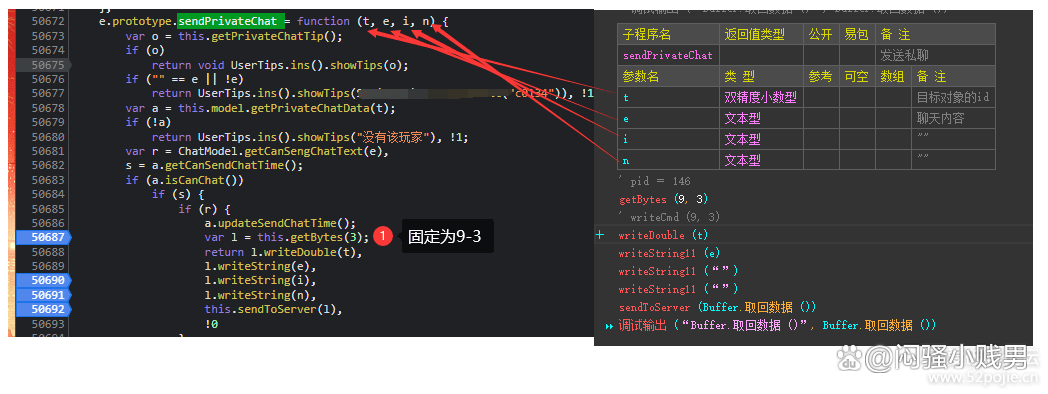Select parameter name e in the table
Image resolution: width=1048 pixels, height=394 pixels.
tap(668, 118)
